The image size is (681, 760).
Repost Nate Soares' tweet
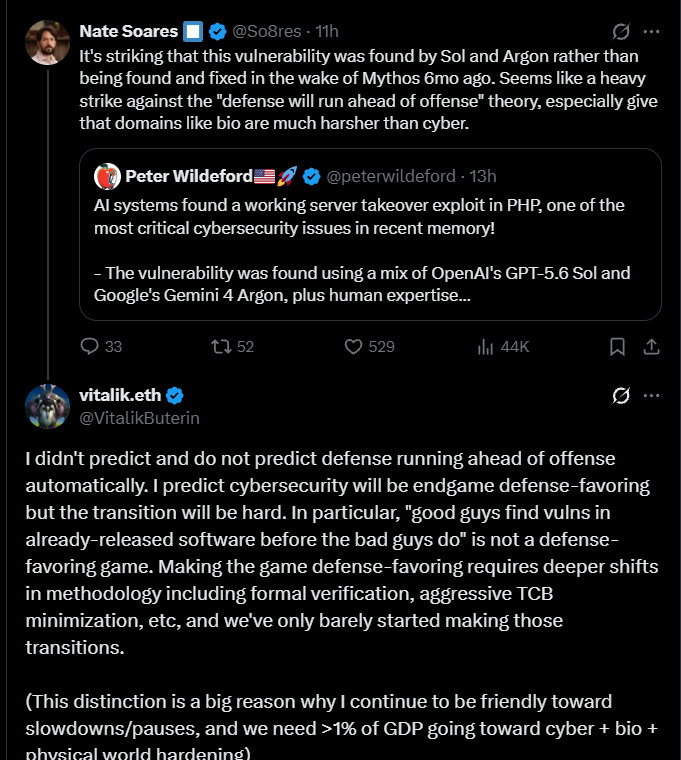233,347
